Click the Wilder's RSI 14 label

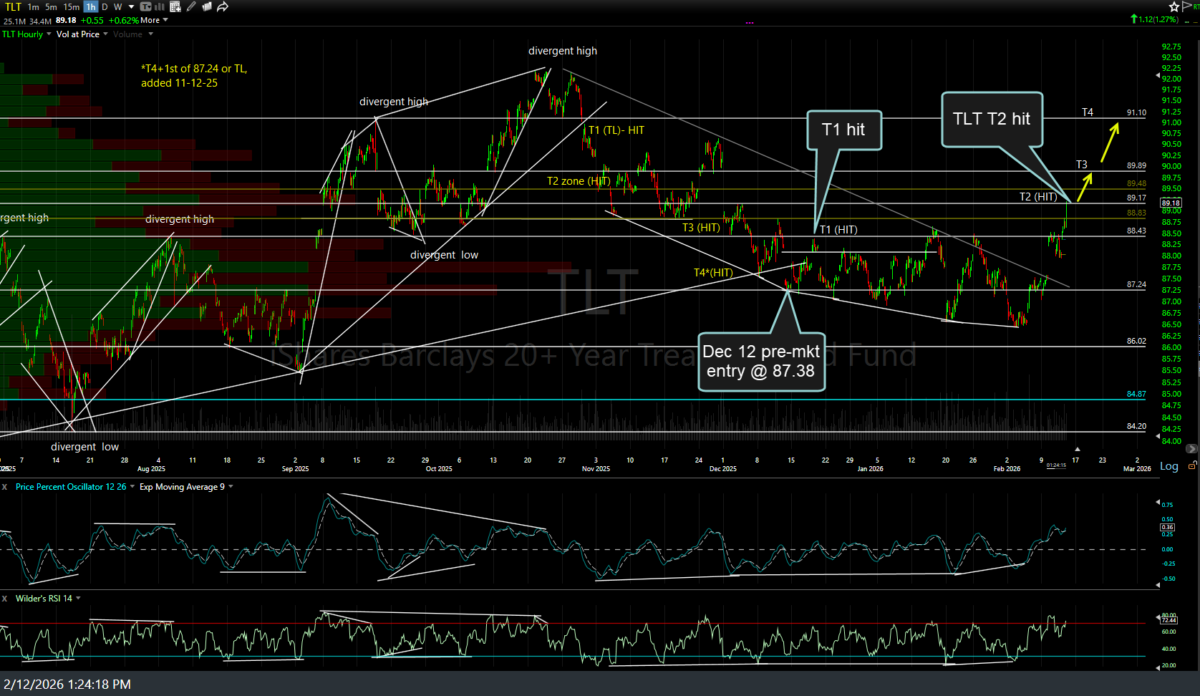(44, 597)
